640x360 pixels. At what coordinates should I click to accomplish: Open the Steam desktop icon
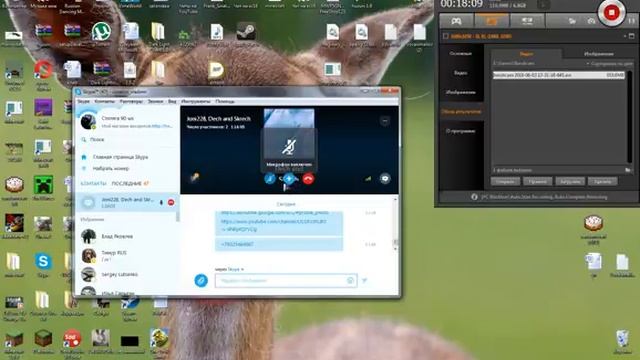coord(246,31)
